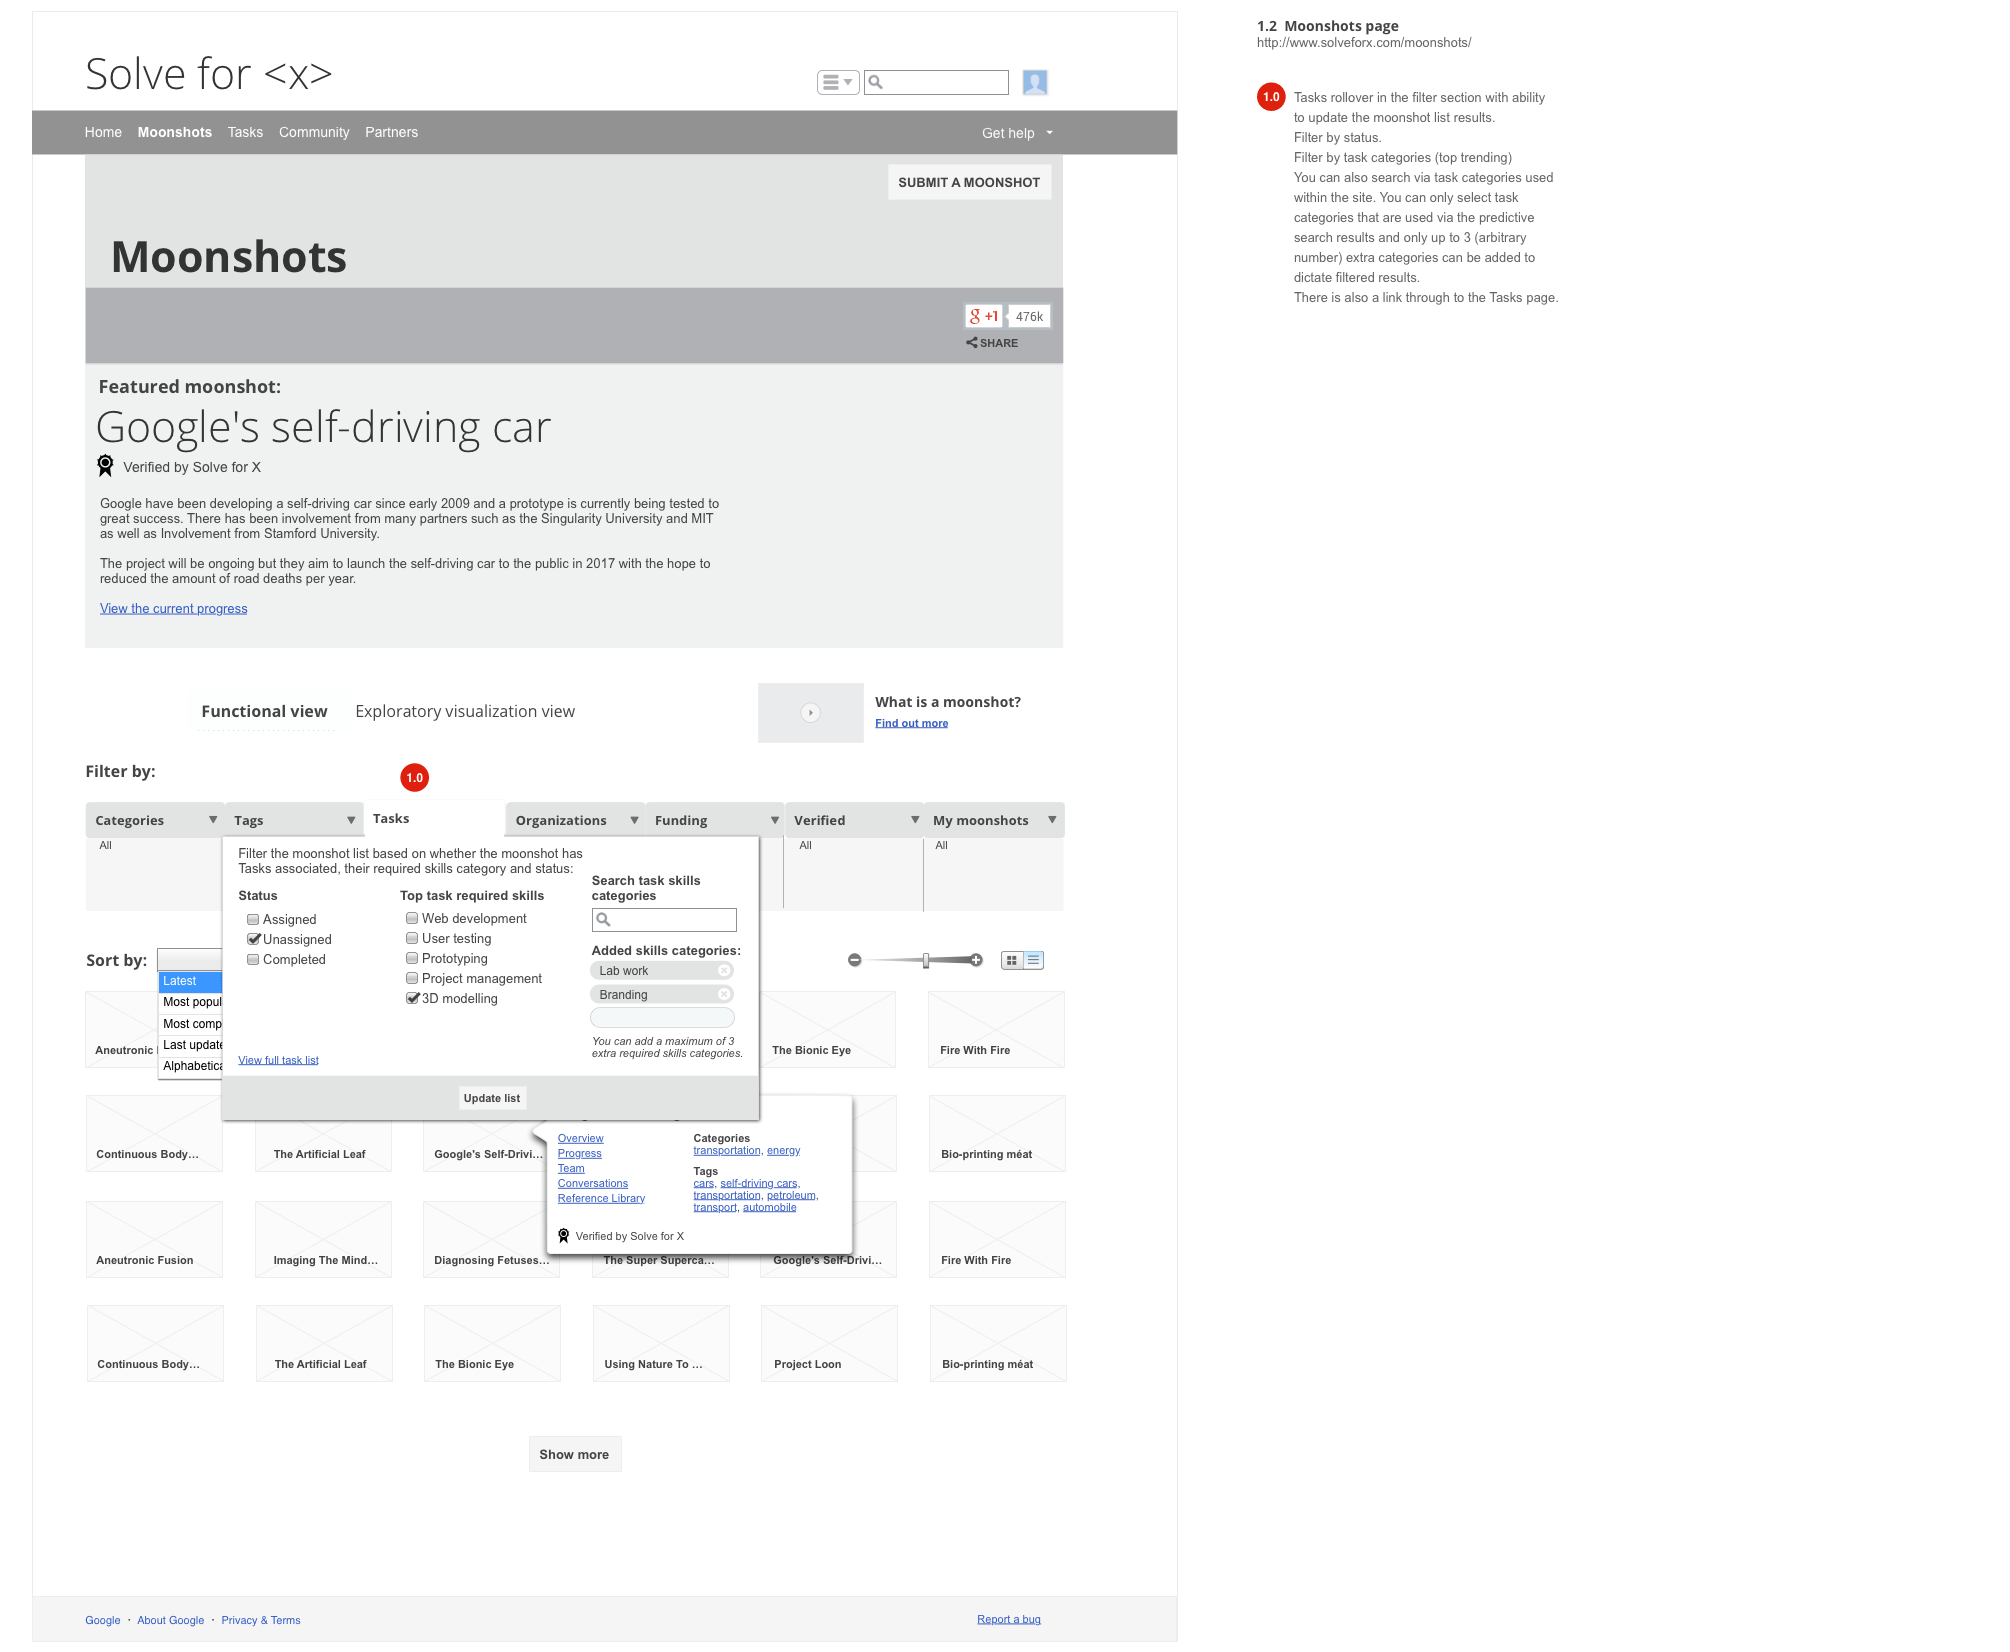This screenshot has height=1652, width=2010.
Task: Click the Google +1 button
Action: coord(984,316)
